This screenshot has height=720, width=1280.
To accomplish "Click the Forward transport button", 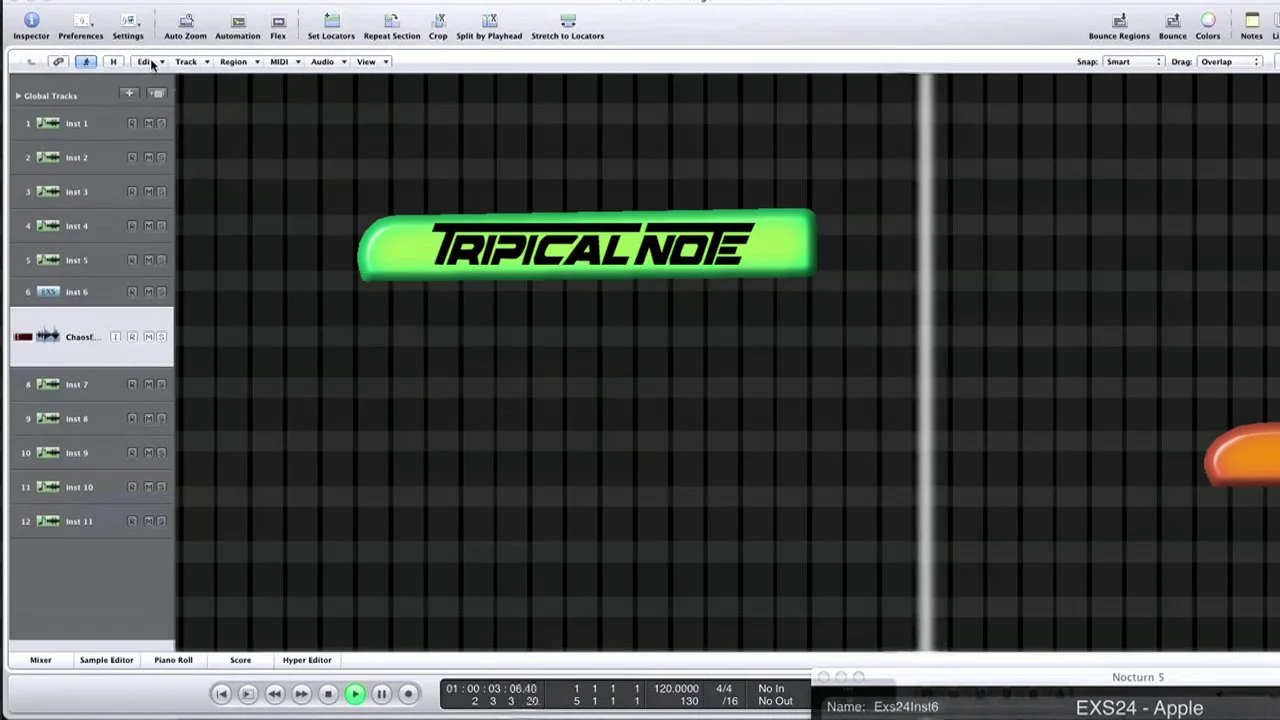I will (301, 694).
